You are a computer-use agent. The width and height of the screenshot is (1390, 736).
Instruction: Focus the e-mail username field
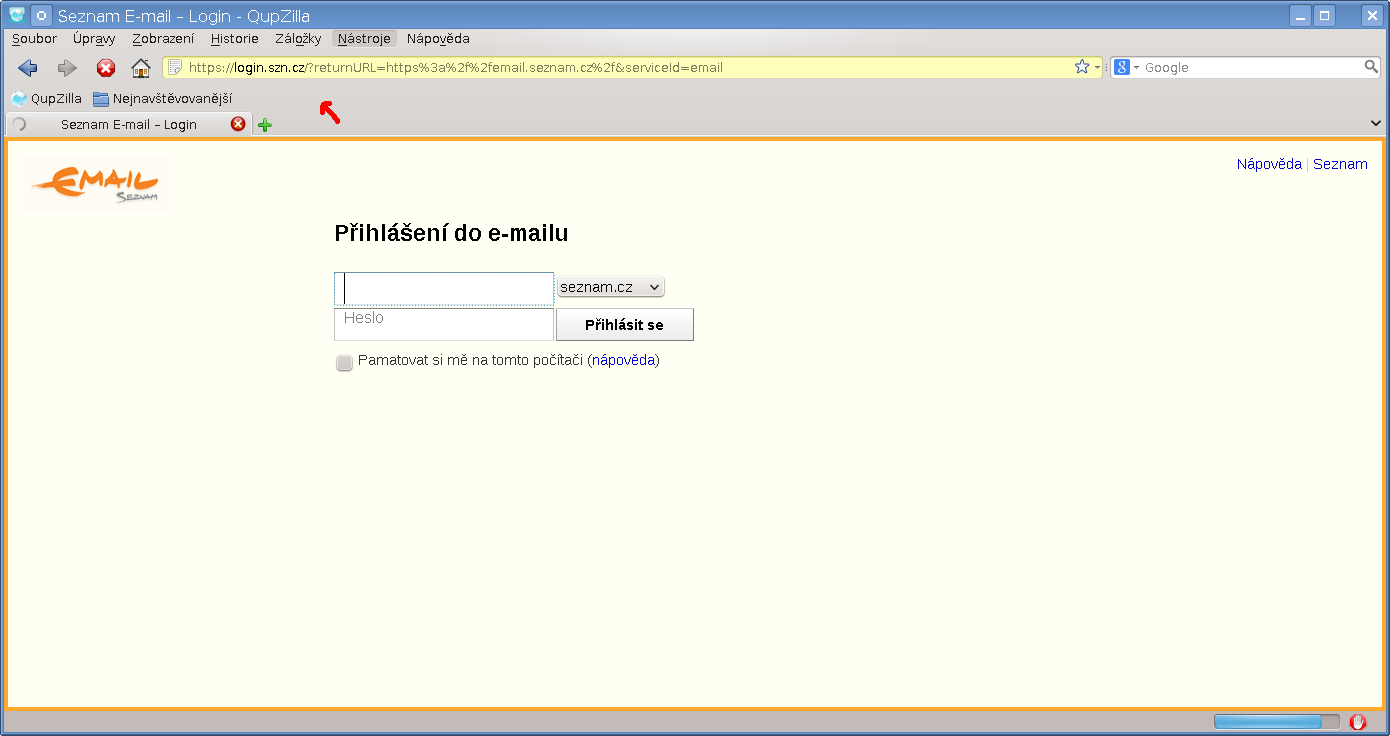coord(444,288)
